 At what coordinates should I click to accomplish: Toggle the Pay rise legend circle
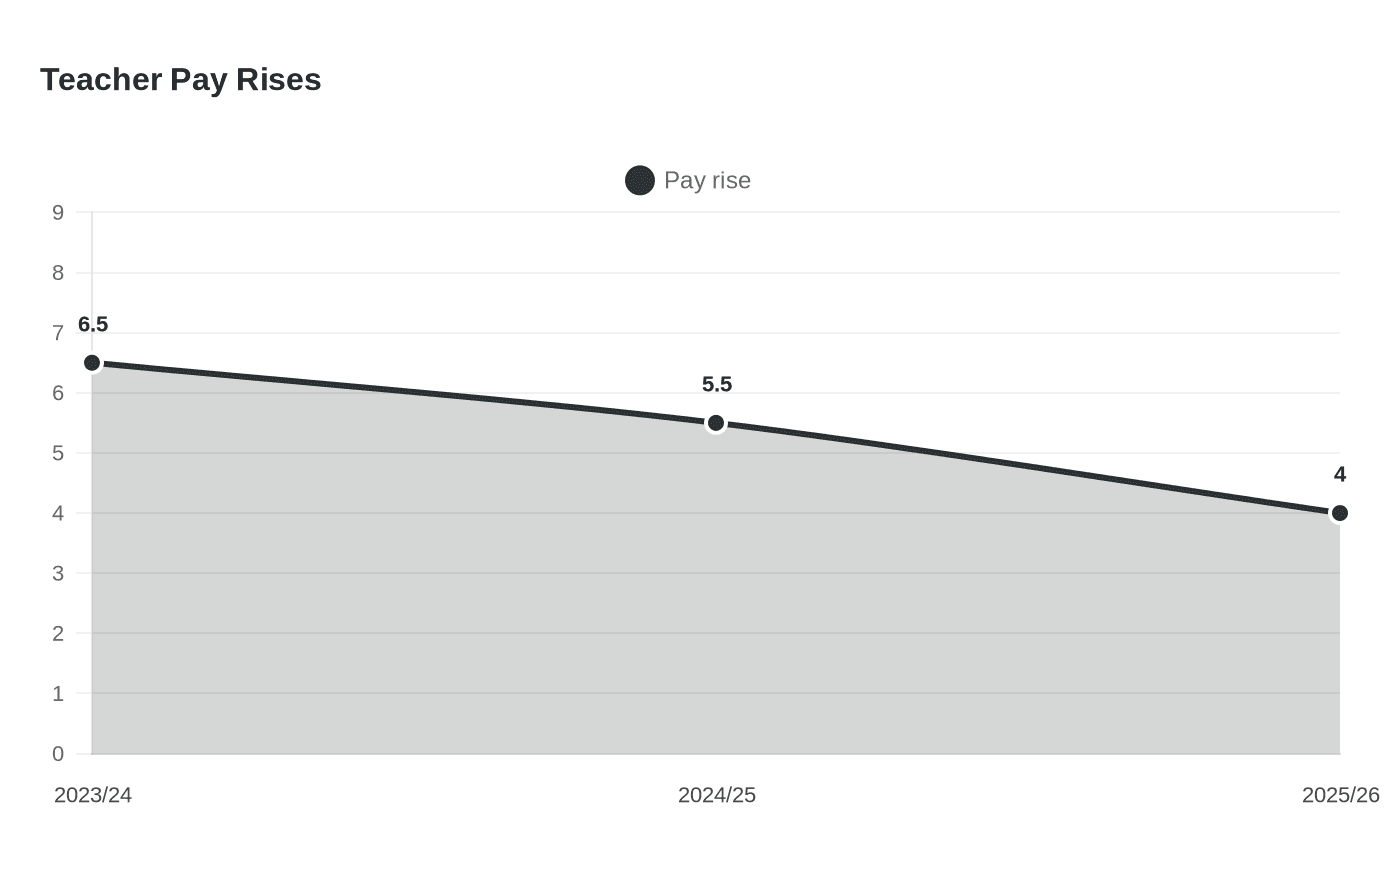point(640,180)
